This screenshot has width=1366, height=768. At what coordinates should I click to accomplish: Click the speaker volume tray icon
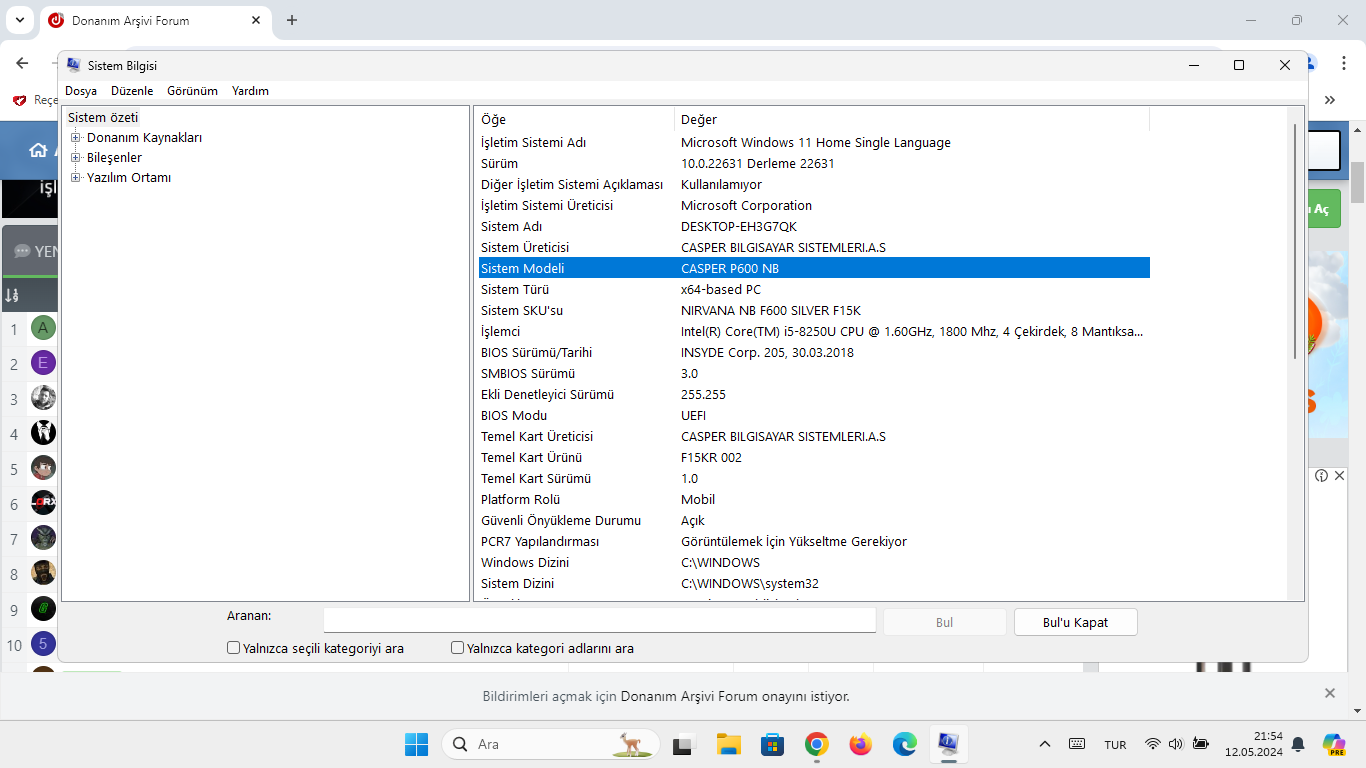(x=1176, y=744)
